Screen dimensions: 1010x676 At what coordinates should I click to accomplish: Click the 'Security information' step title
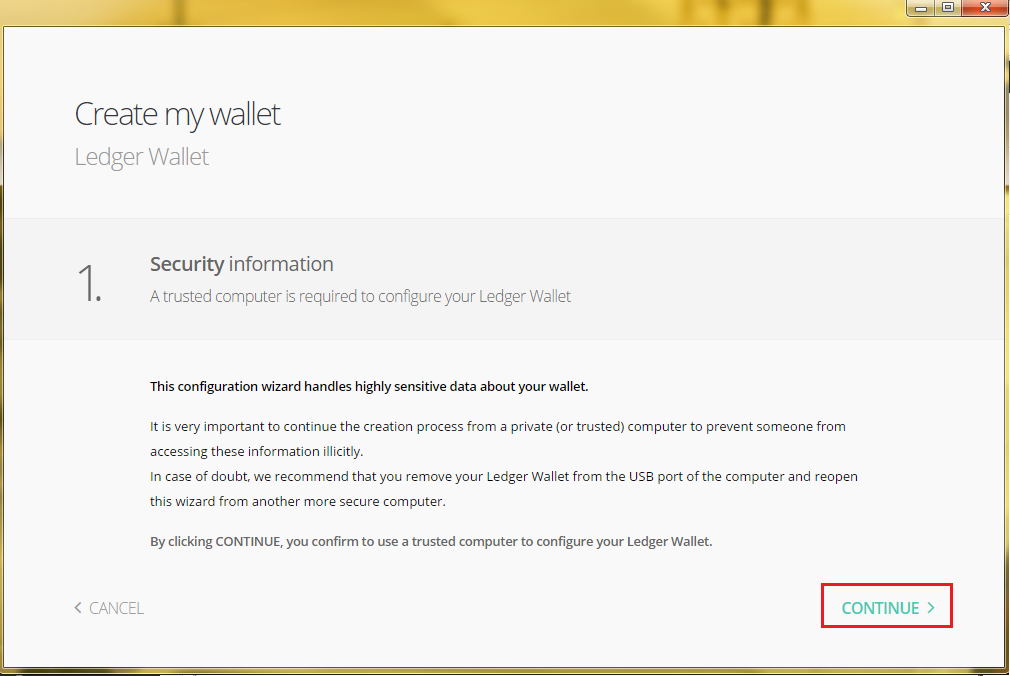tap(242, 264)
